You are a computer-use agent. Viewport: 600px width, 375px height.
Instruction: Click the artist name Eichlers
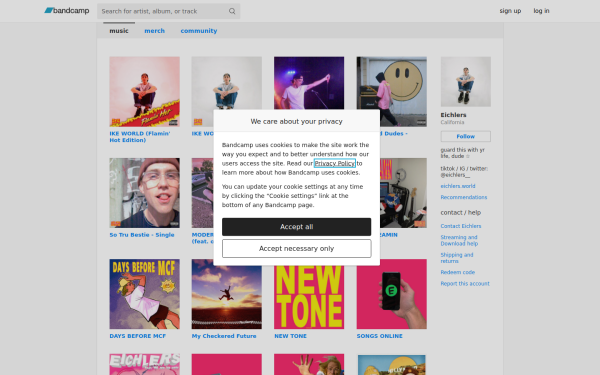coord(453,115)
